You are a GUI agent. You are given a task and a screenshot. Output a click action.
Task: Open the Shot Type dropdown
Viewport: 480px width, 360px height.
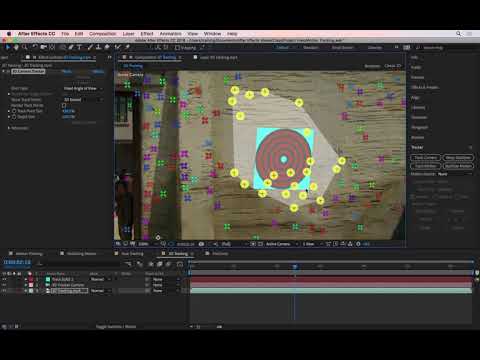point(83,88)
